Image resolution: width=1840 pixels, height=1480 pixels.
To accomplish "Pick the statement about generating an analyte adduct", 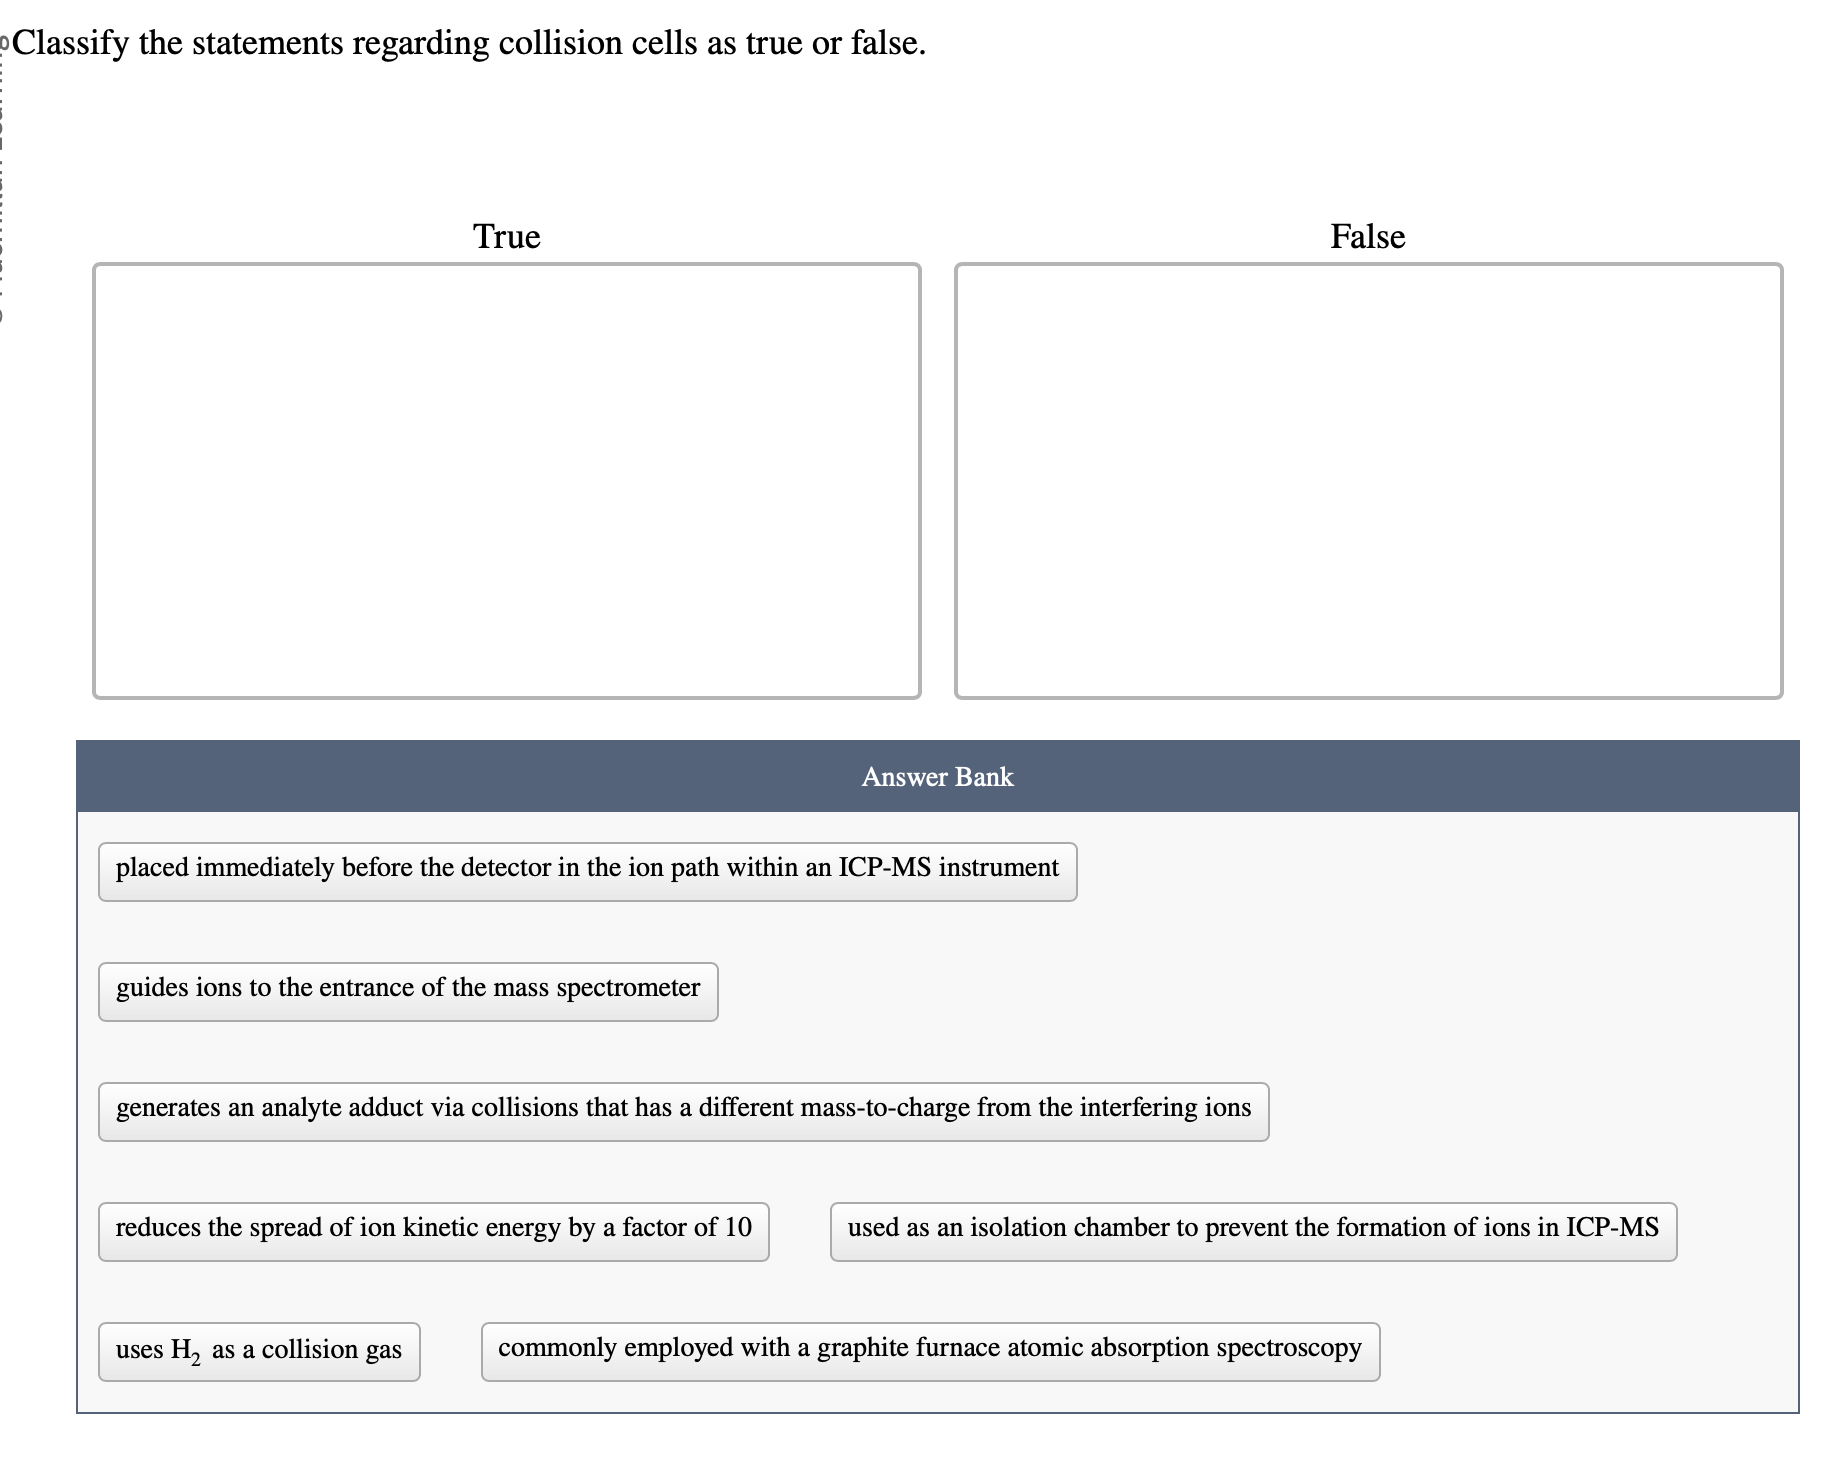I will 683,1108.
